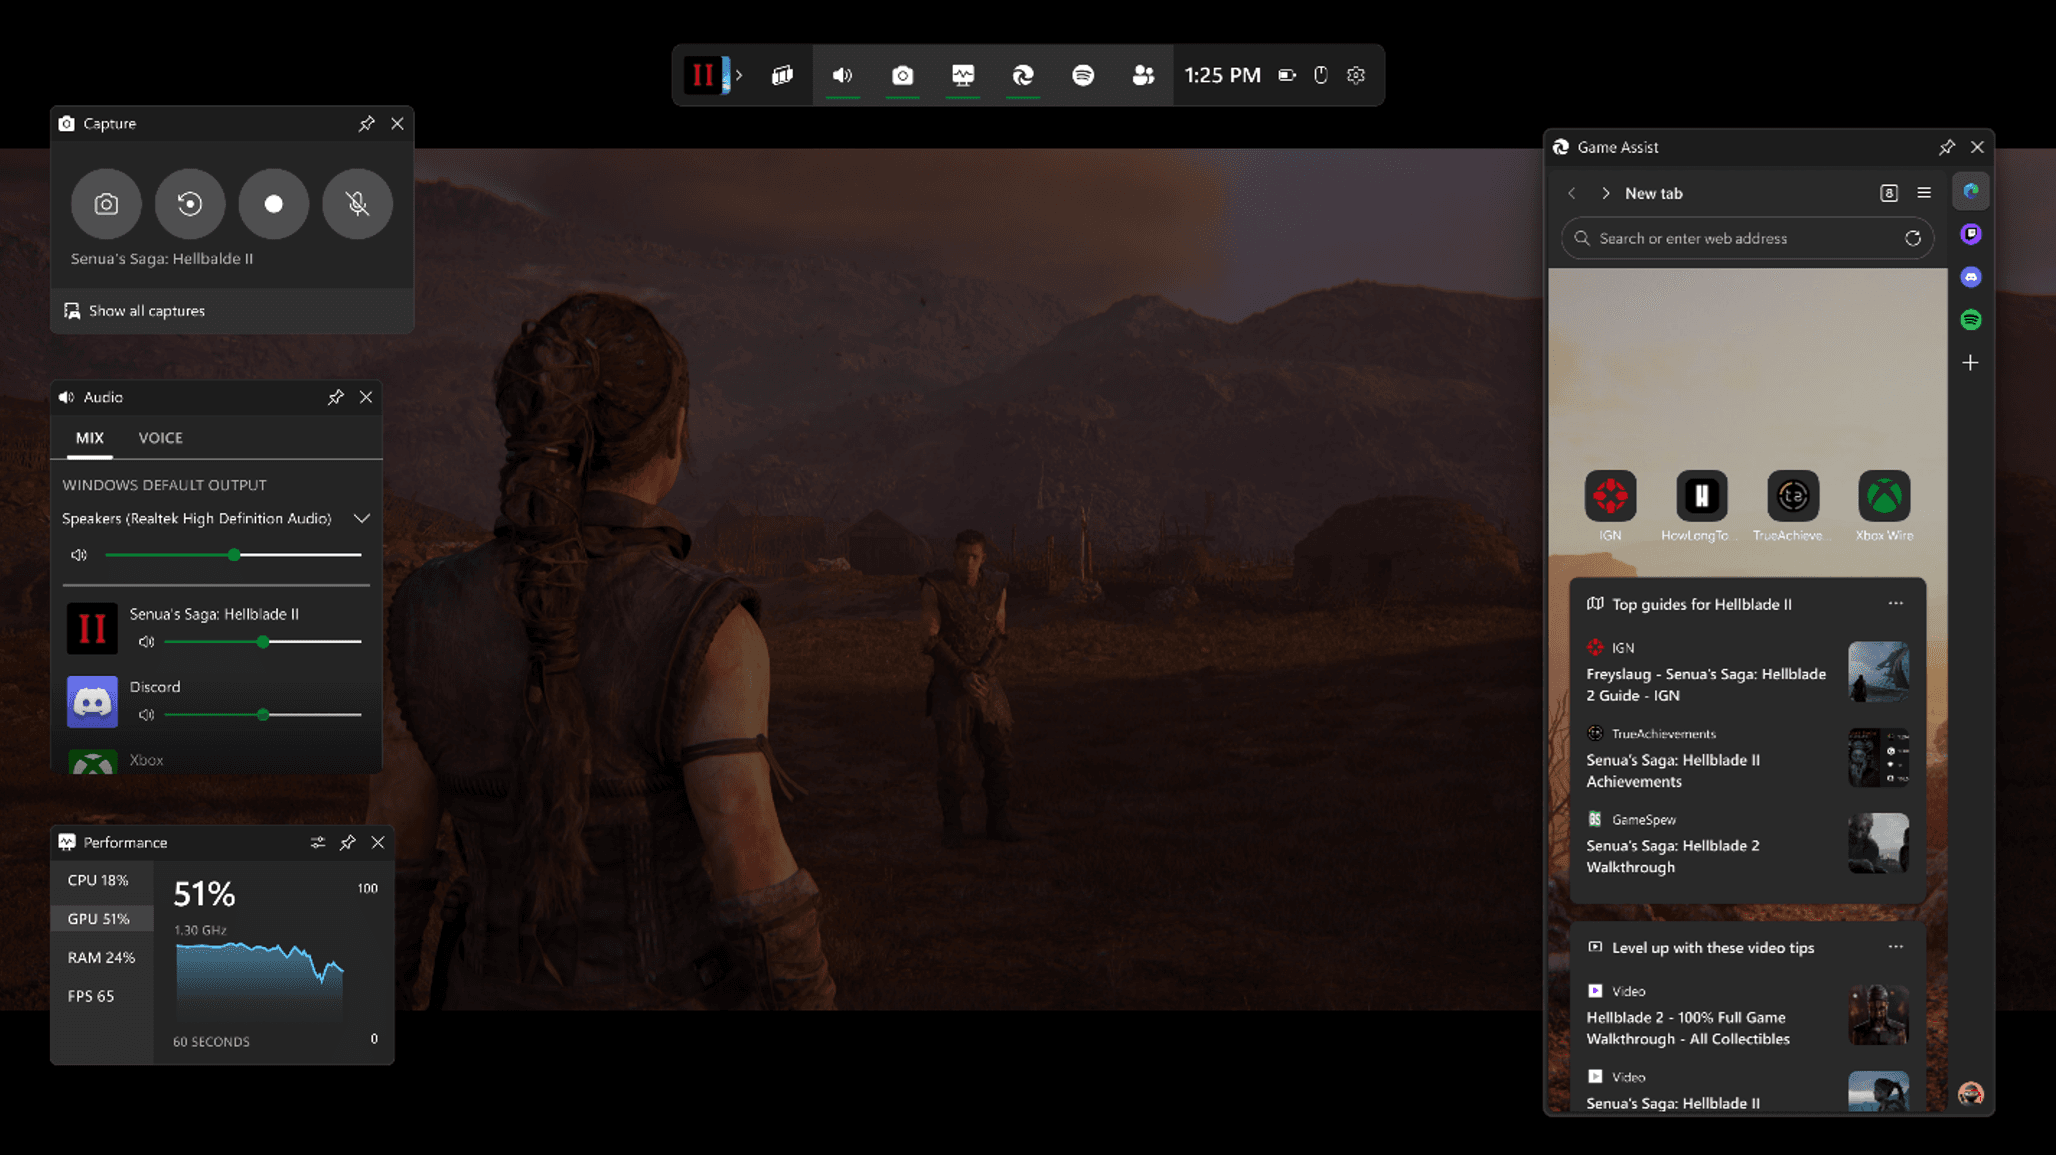
Task: Click the Game Bar pause button in toolbar
Action: tap(703, 75)
